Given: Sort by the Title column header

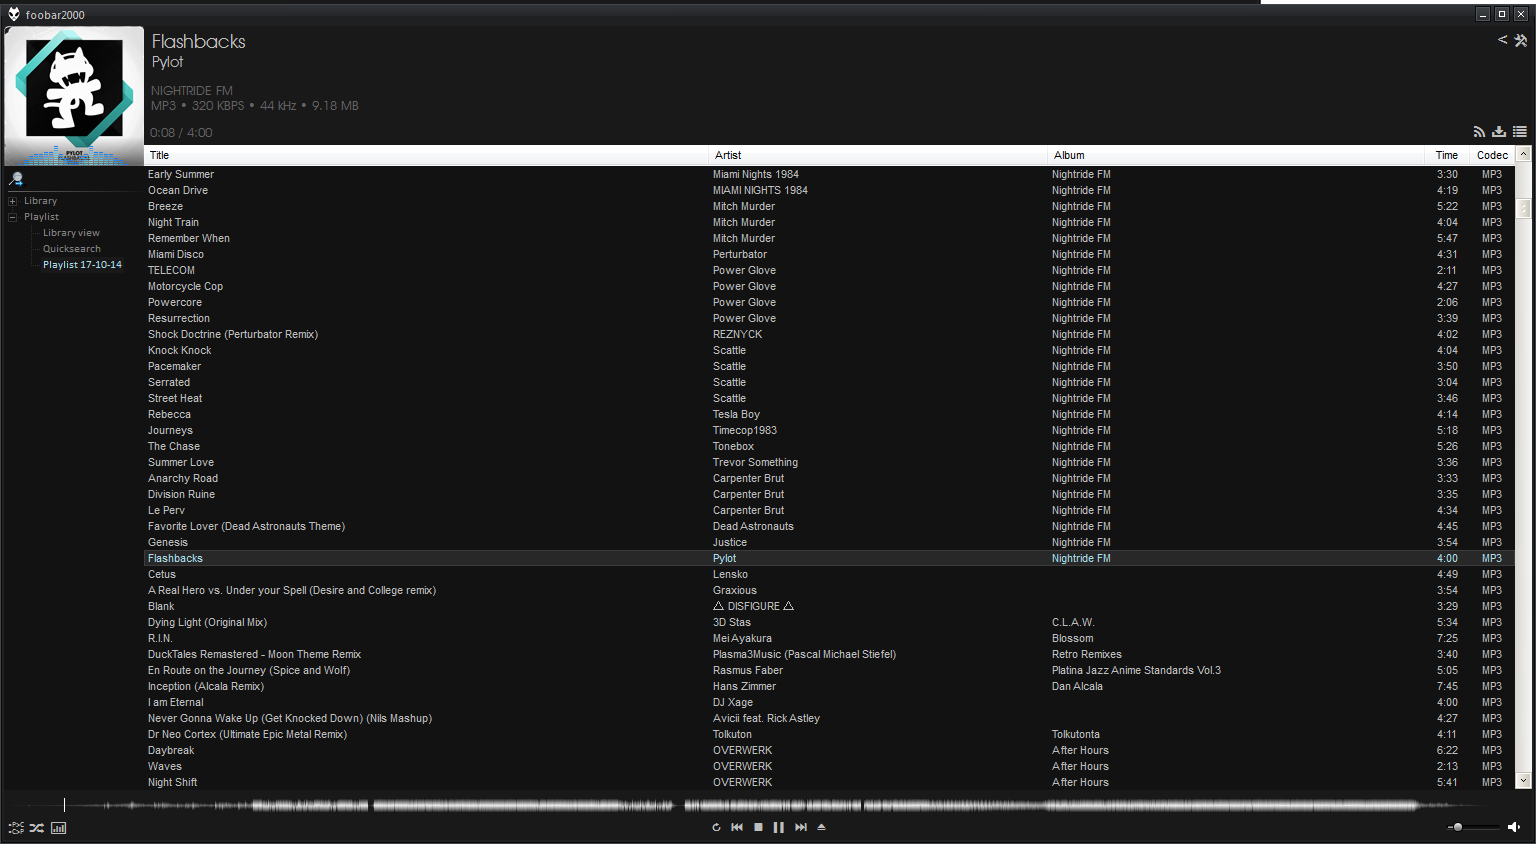Looking at the screenshot, I should pyautogui.click(x=427, y=155).
